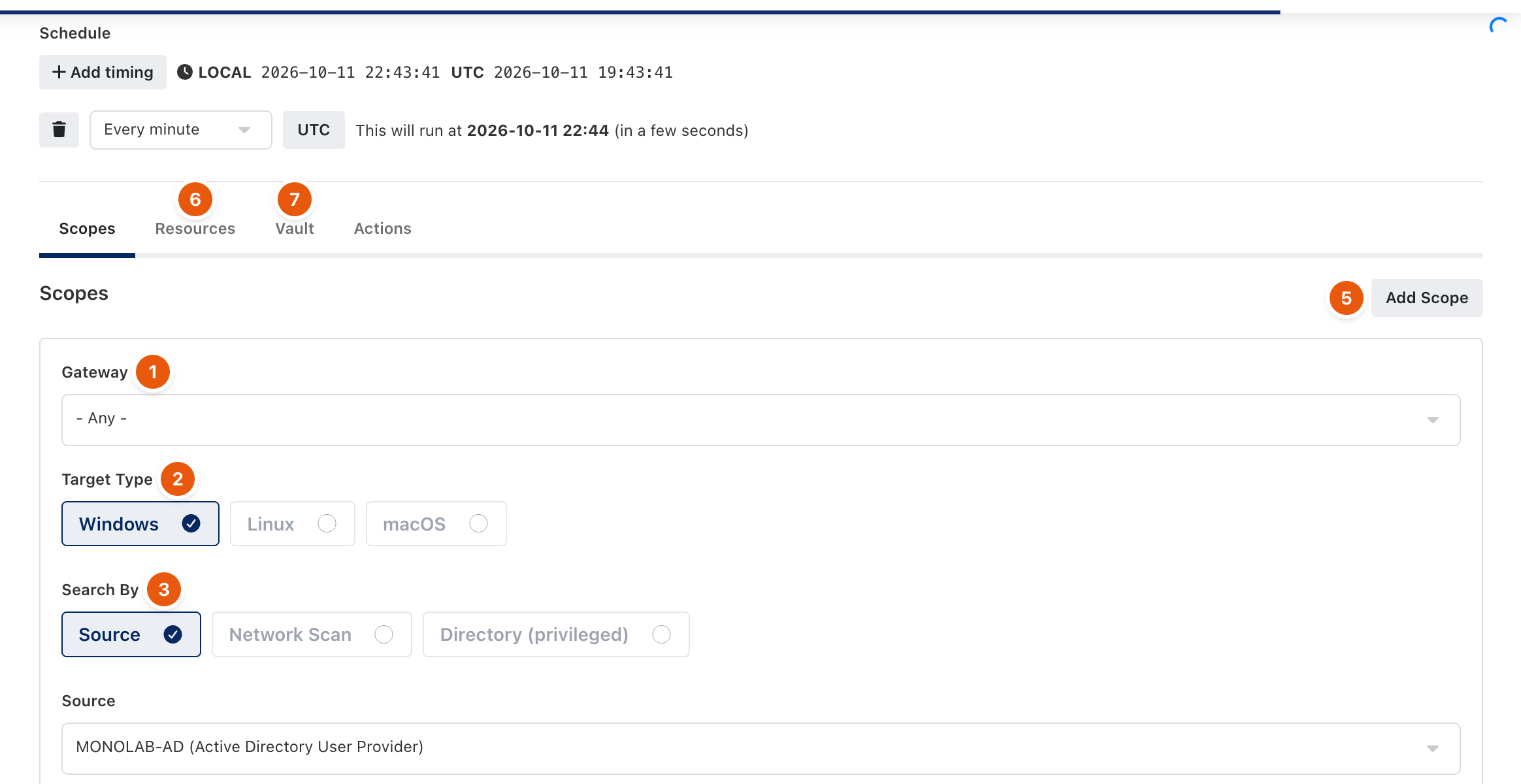Select Windows target type
The image size is (1521, 784).
point(140,524)
